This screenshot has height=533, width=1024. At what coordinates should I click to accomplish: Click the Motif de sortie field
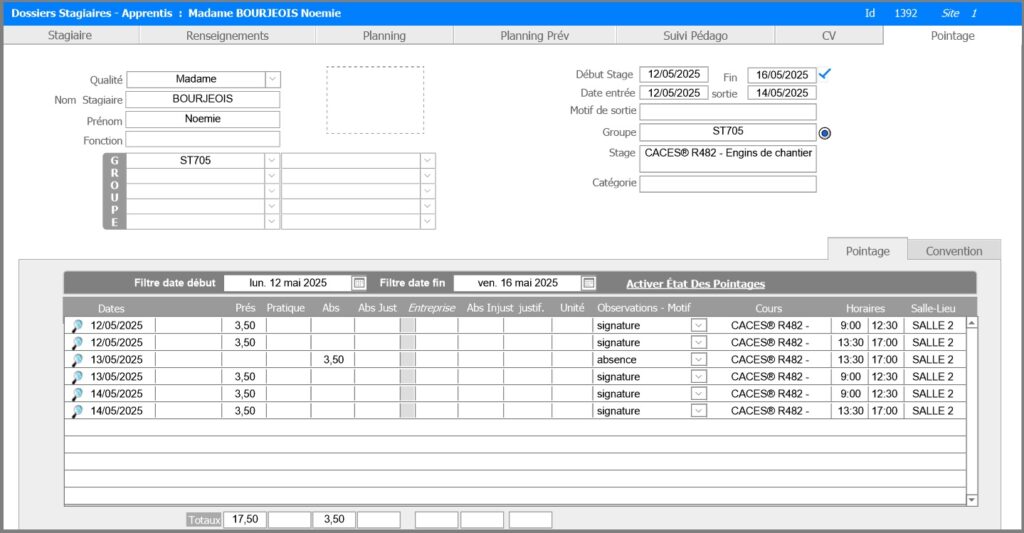(727, 111)
